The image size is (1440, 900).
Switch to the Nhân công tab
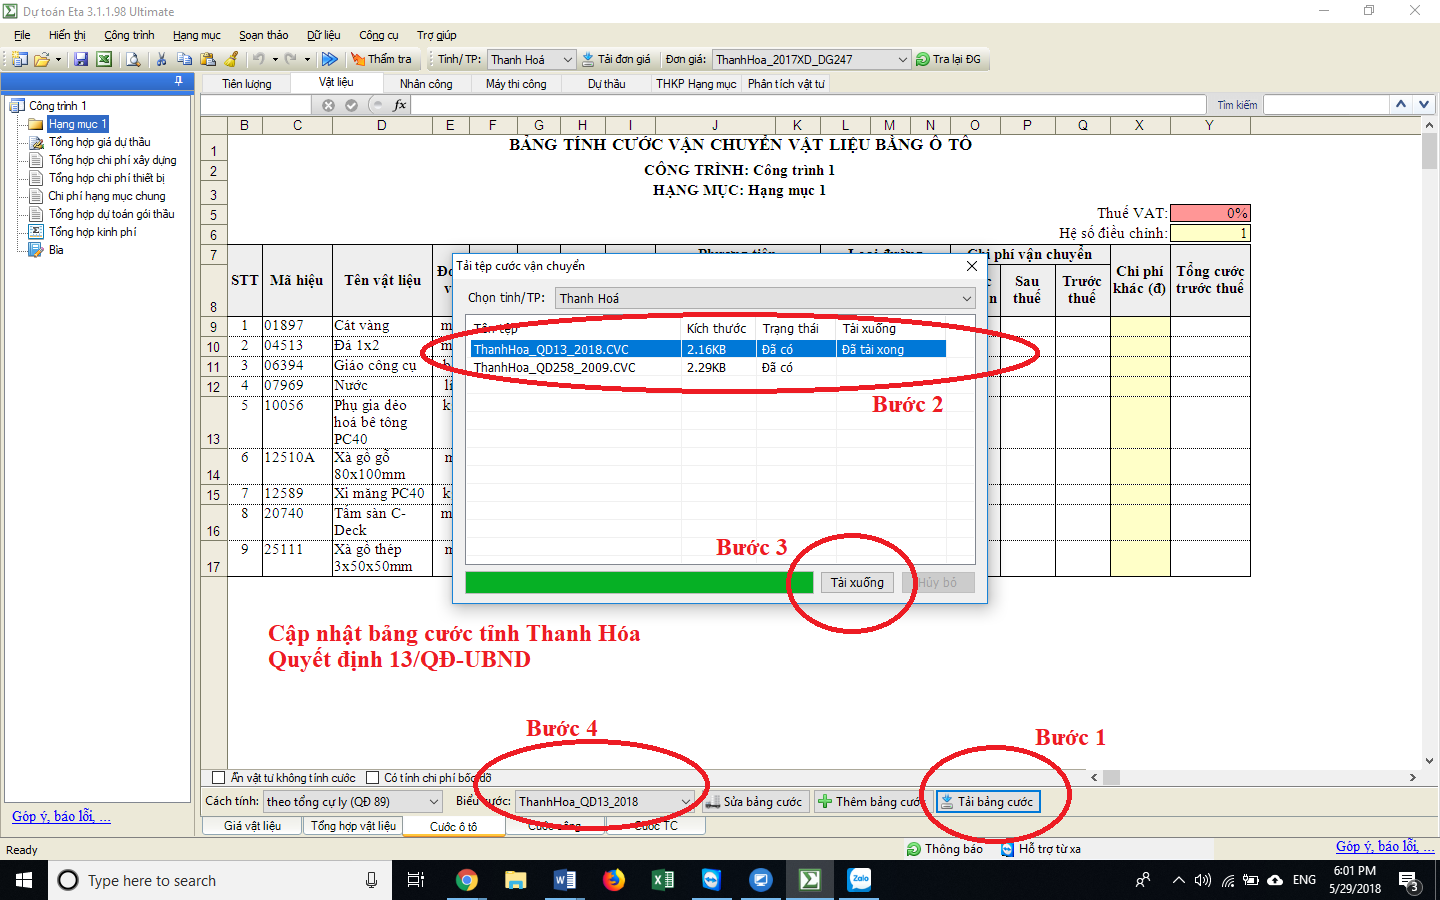pos(426,84)
